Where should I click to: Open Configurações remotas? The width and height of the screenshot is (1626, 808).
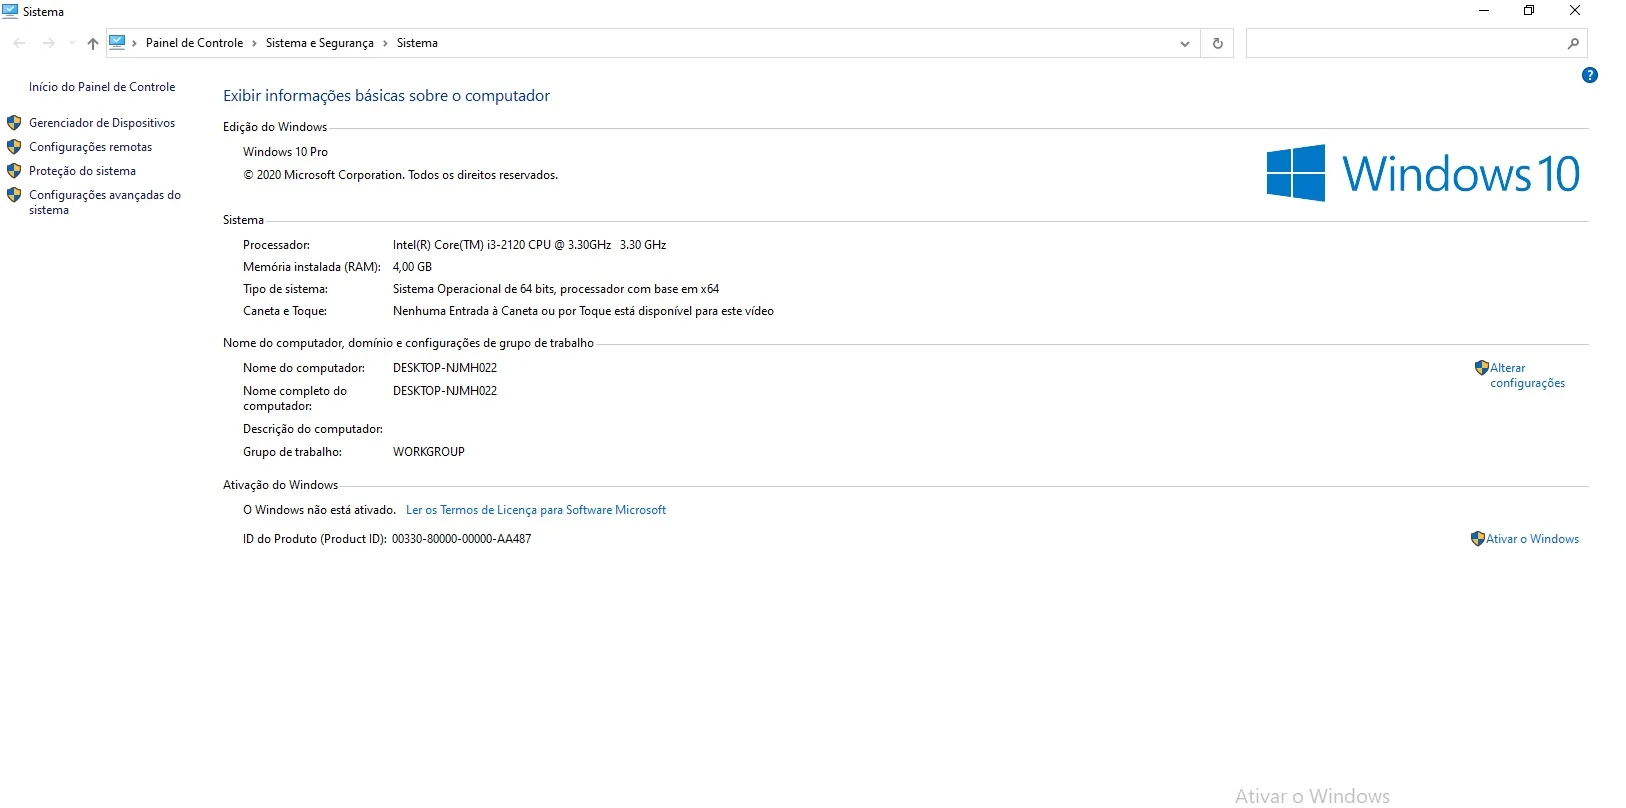point(91,147)
